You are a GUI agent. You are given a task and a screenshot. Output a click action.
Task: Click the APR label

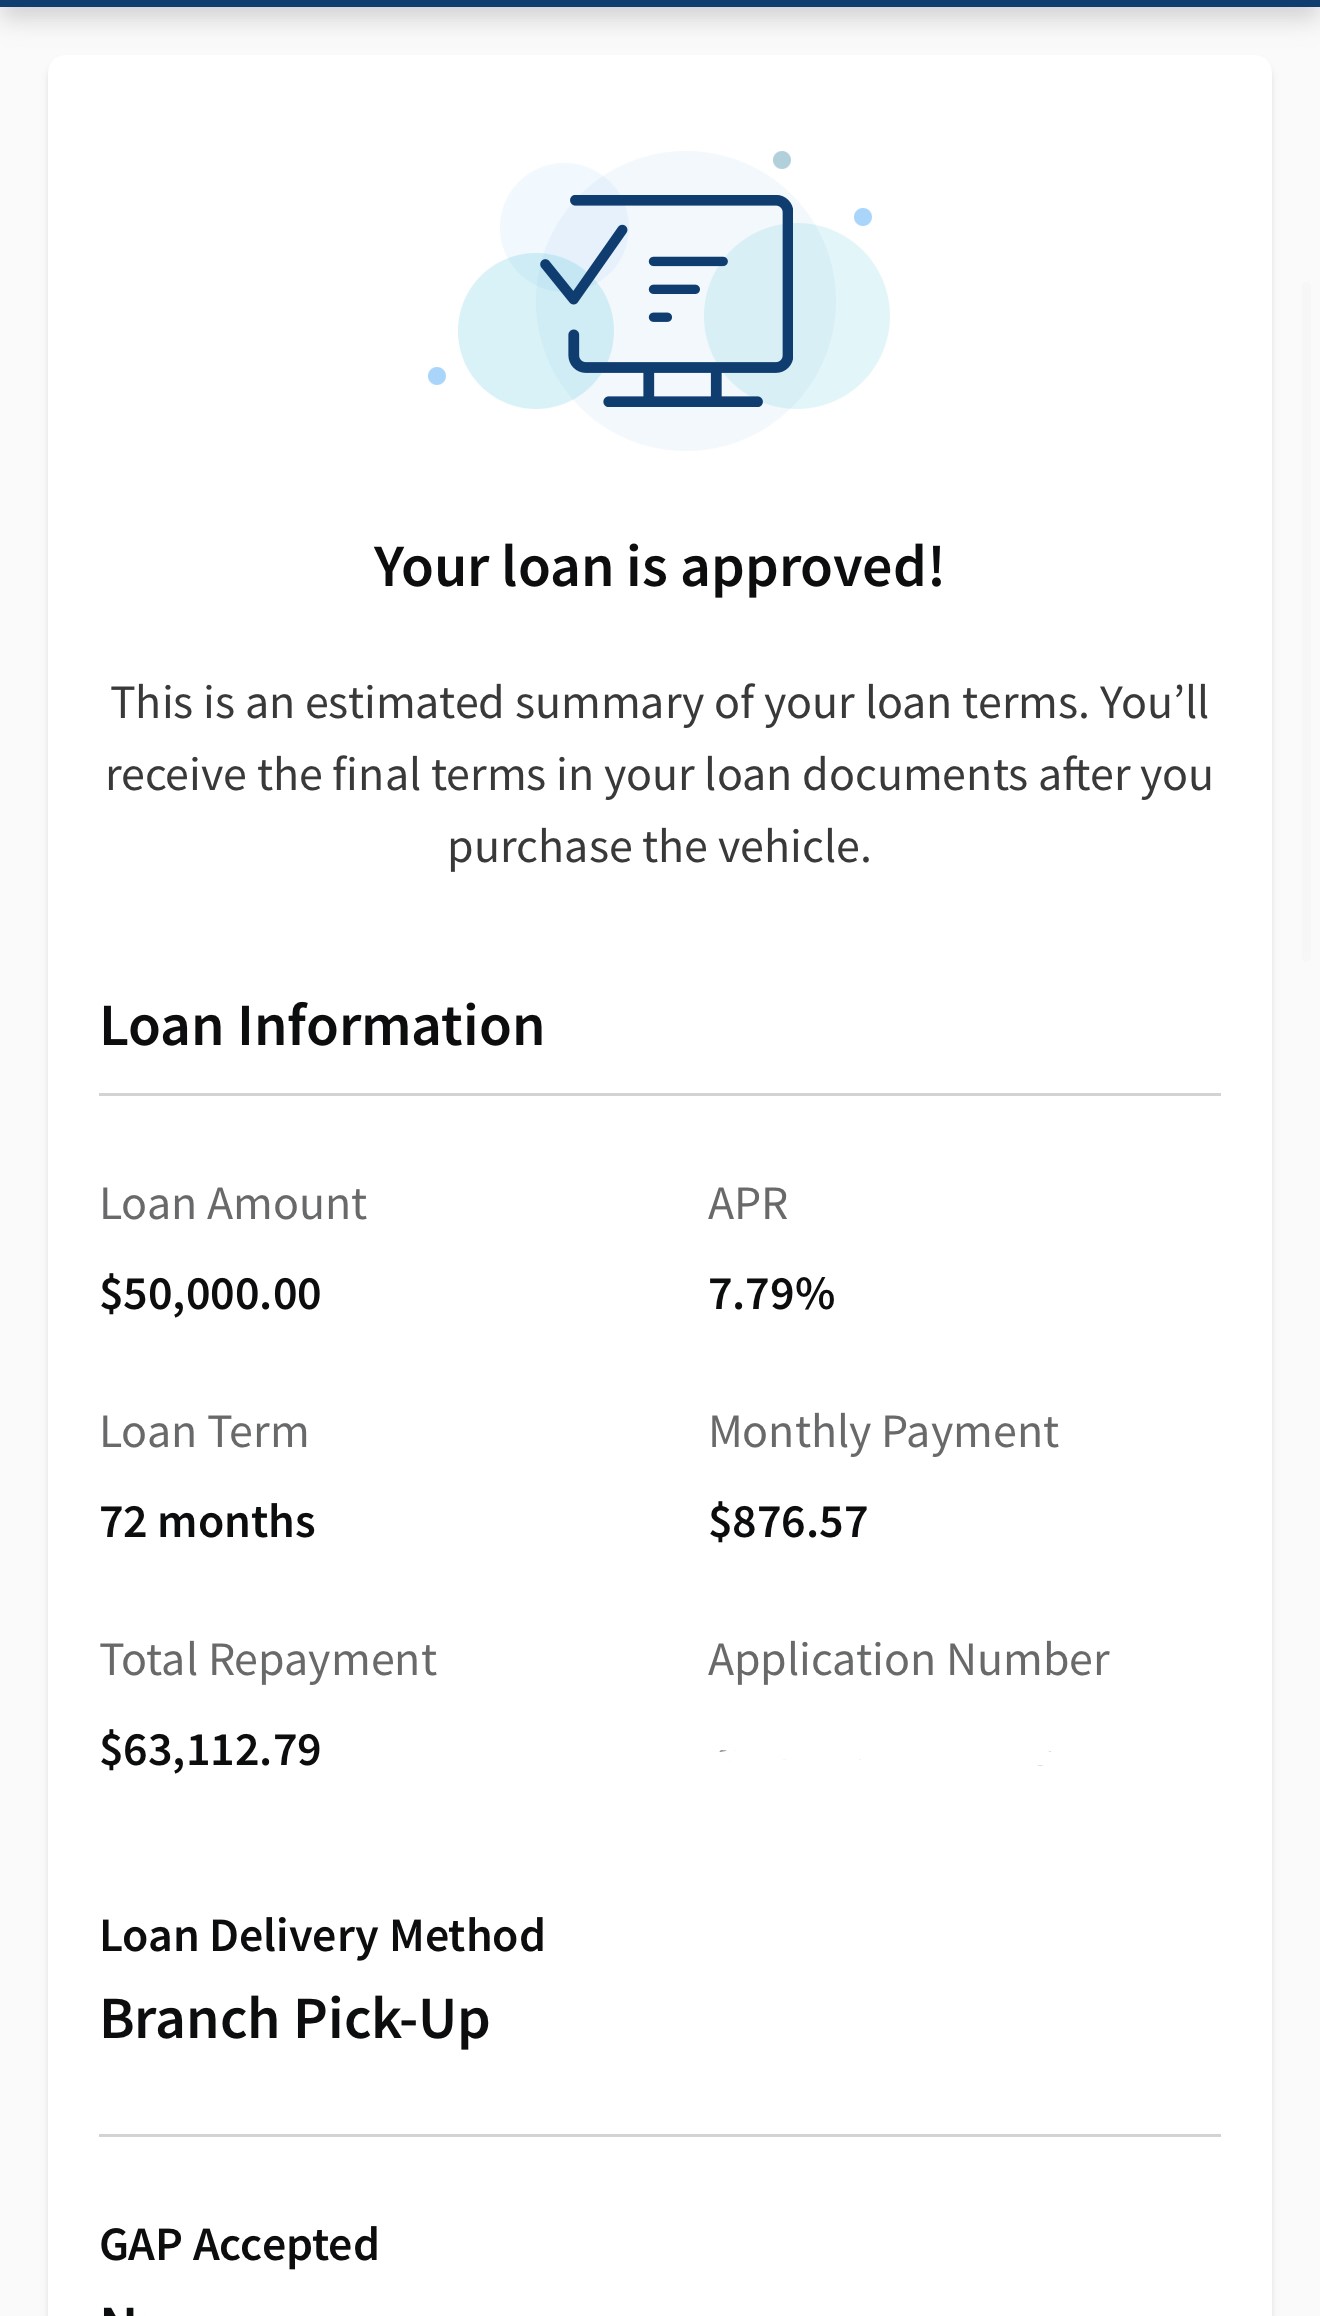(748, 1204)
